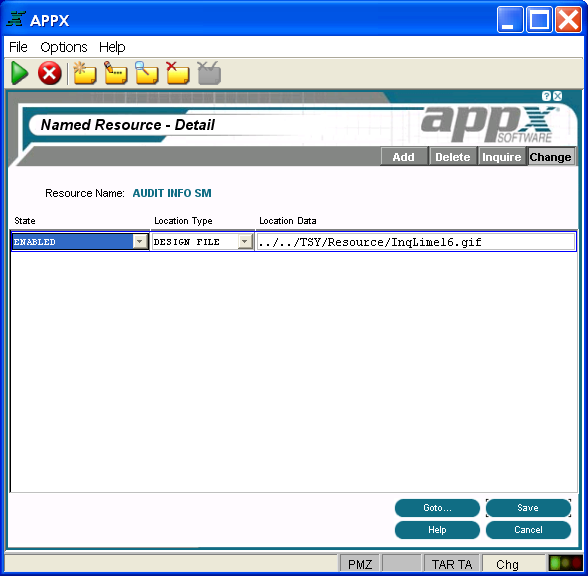Switch to Add mode tab
Viewport: 588px width, 576px height.
coord(404,157)
